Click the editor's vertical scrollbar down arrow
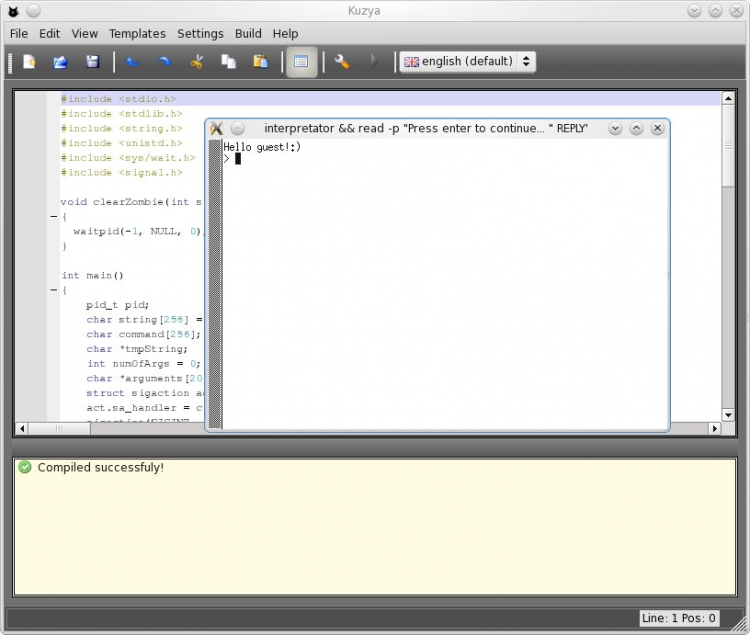 coord(728,414)
